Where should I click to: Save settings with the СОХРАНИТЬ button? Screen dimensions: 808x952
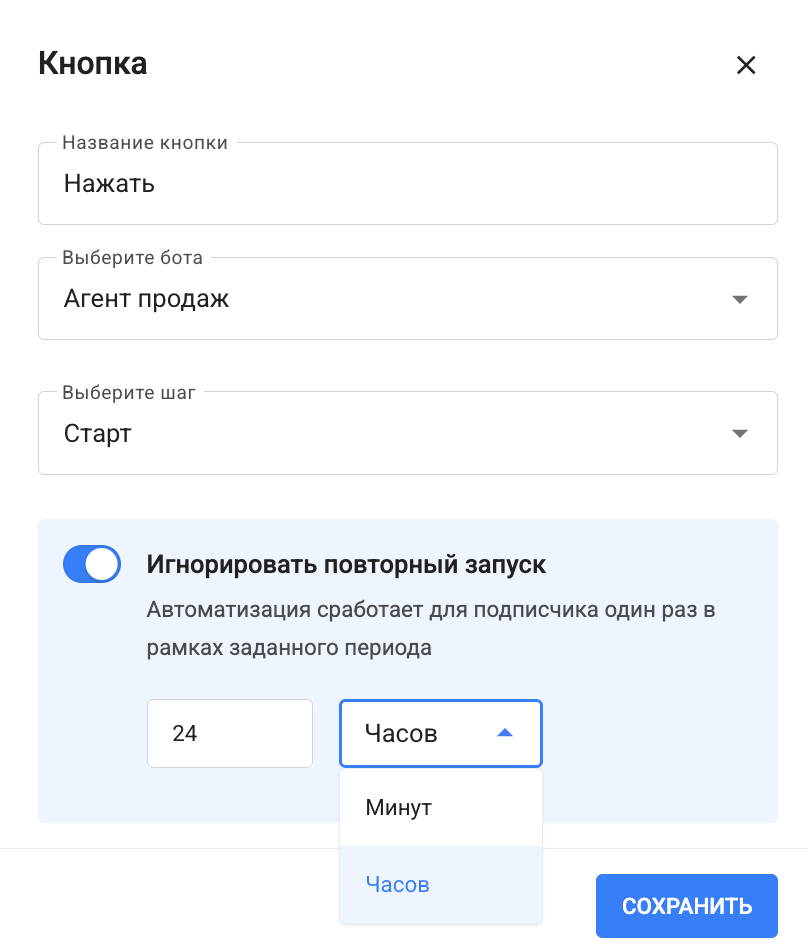coord(687,906)
